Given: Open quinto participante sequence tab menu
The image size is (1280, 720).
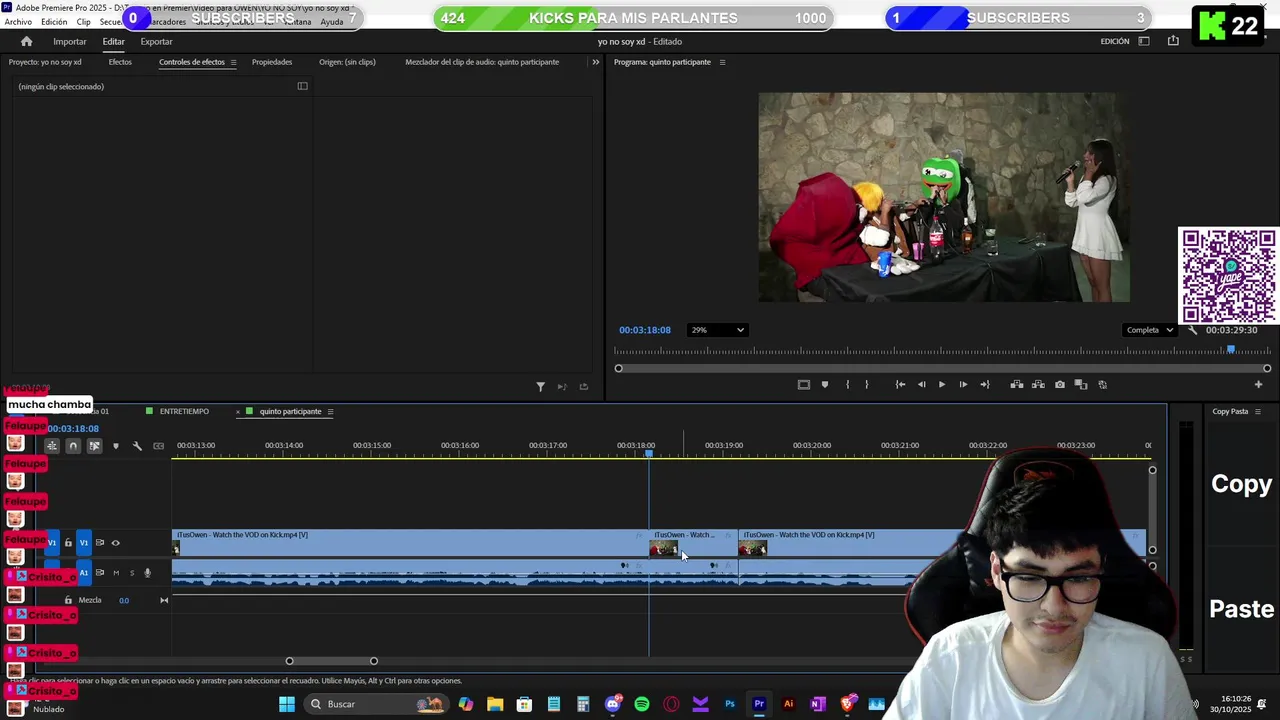Looking at the screenshot, I should pyautogui.click(x=330, y=412).
